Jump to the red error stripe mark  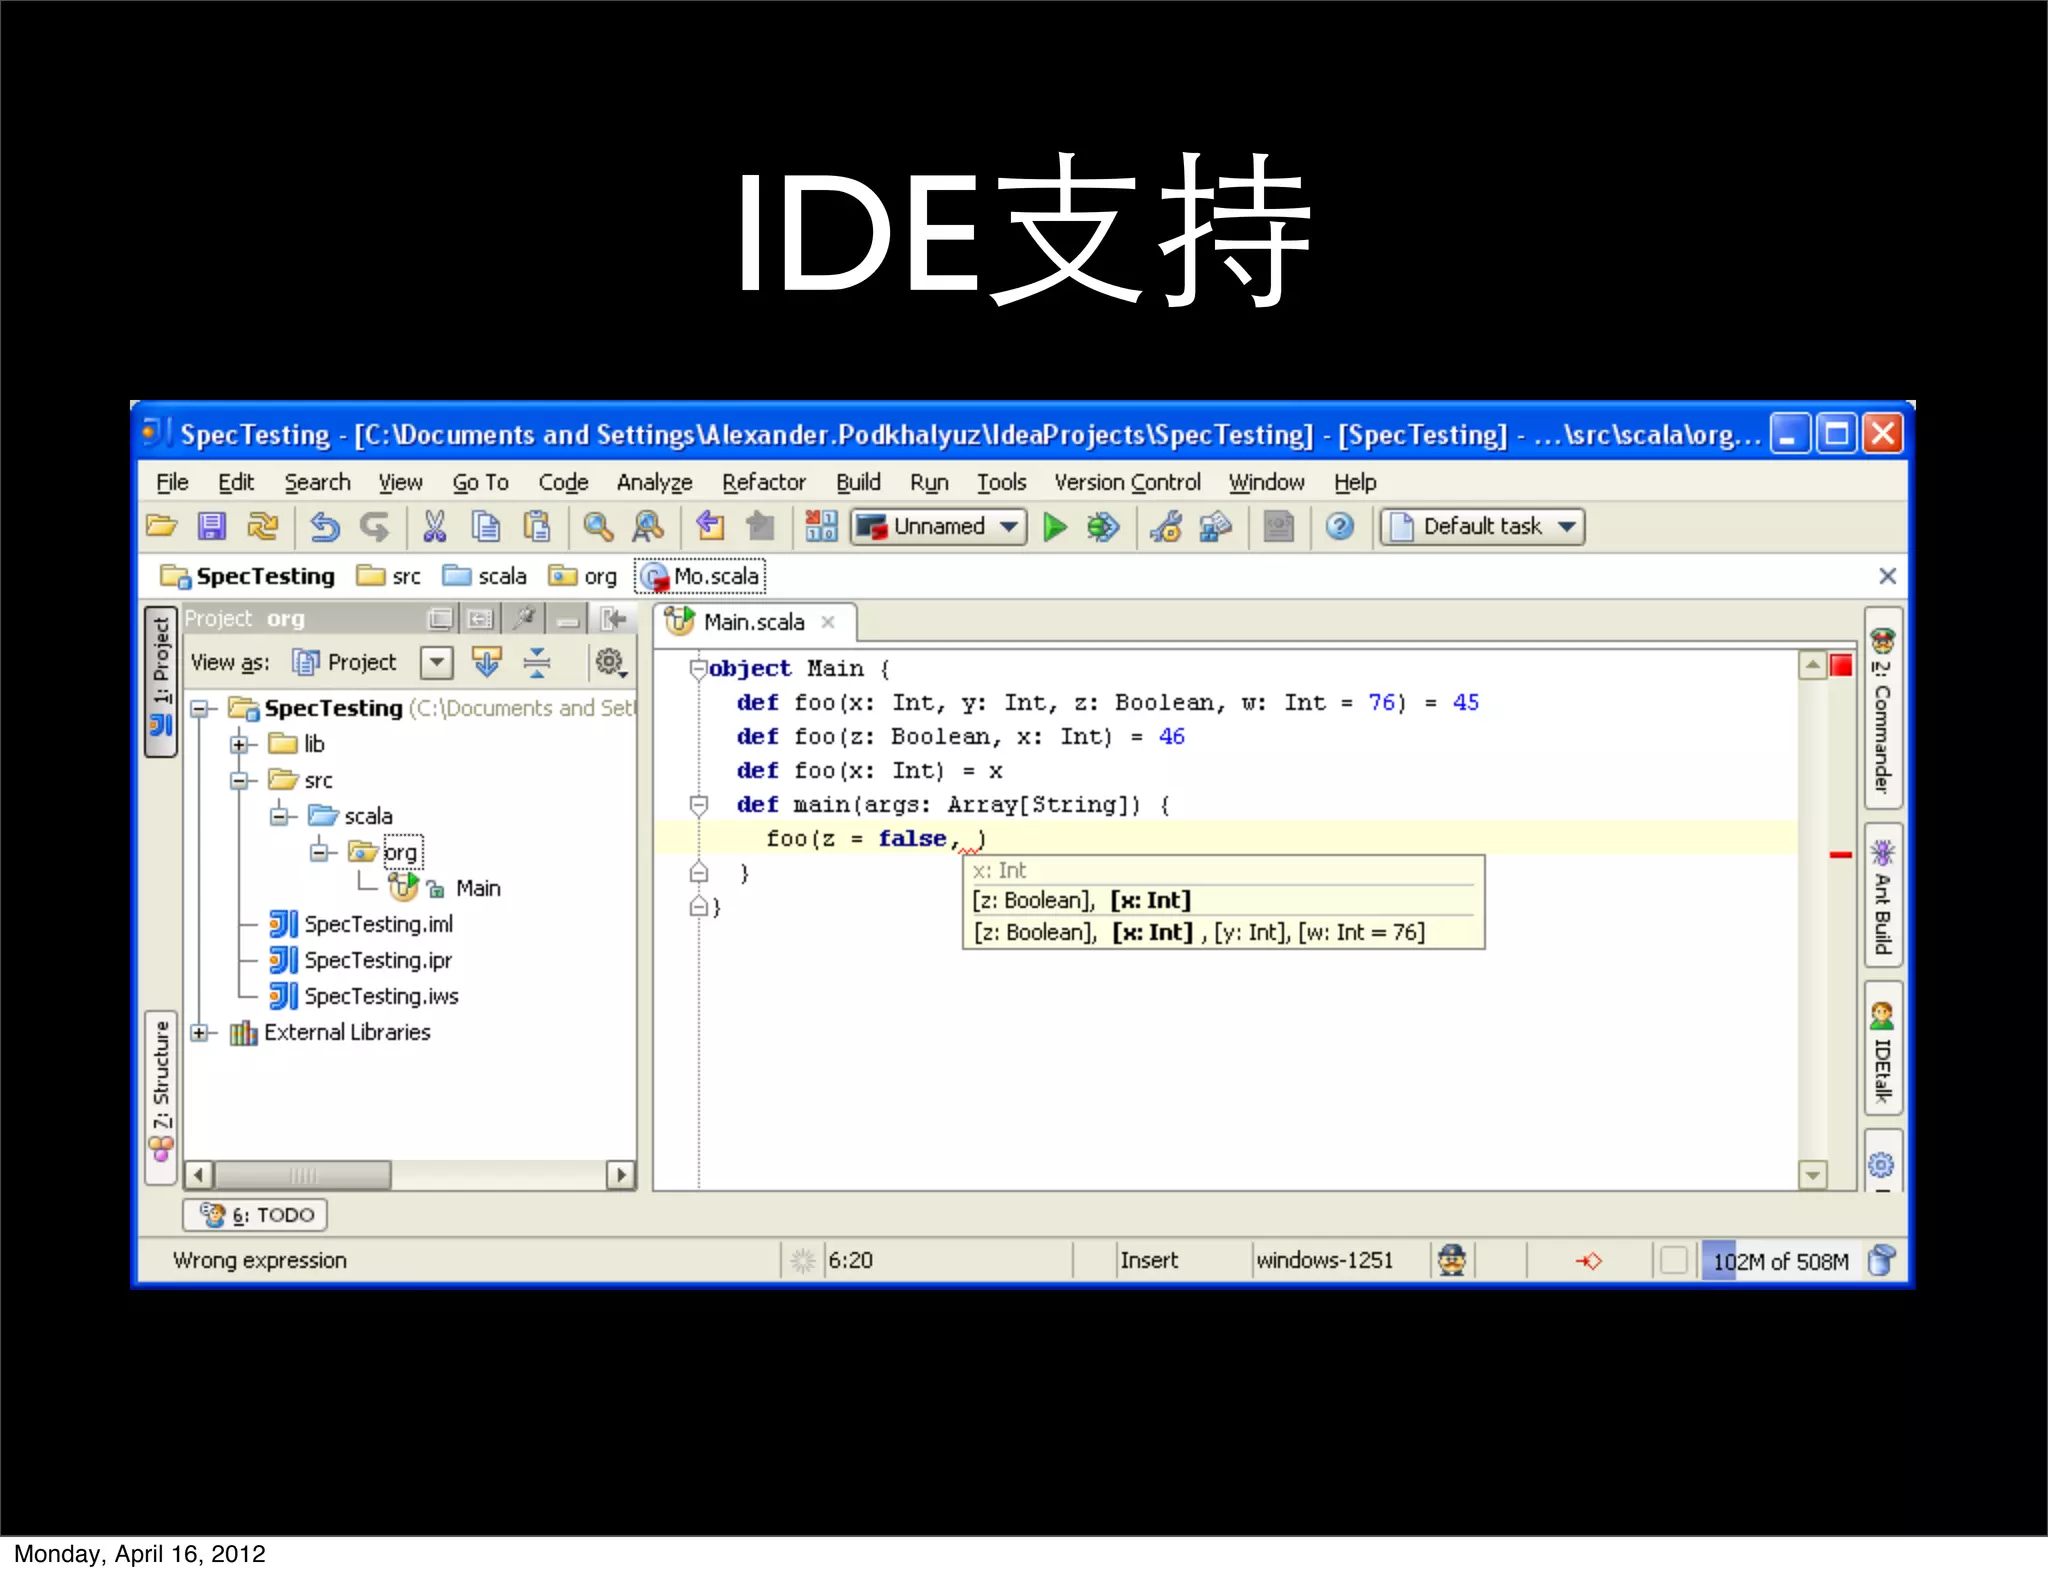pos(1841,855)
